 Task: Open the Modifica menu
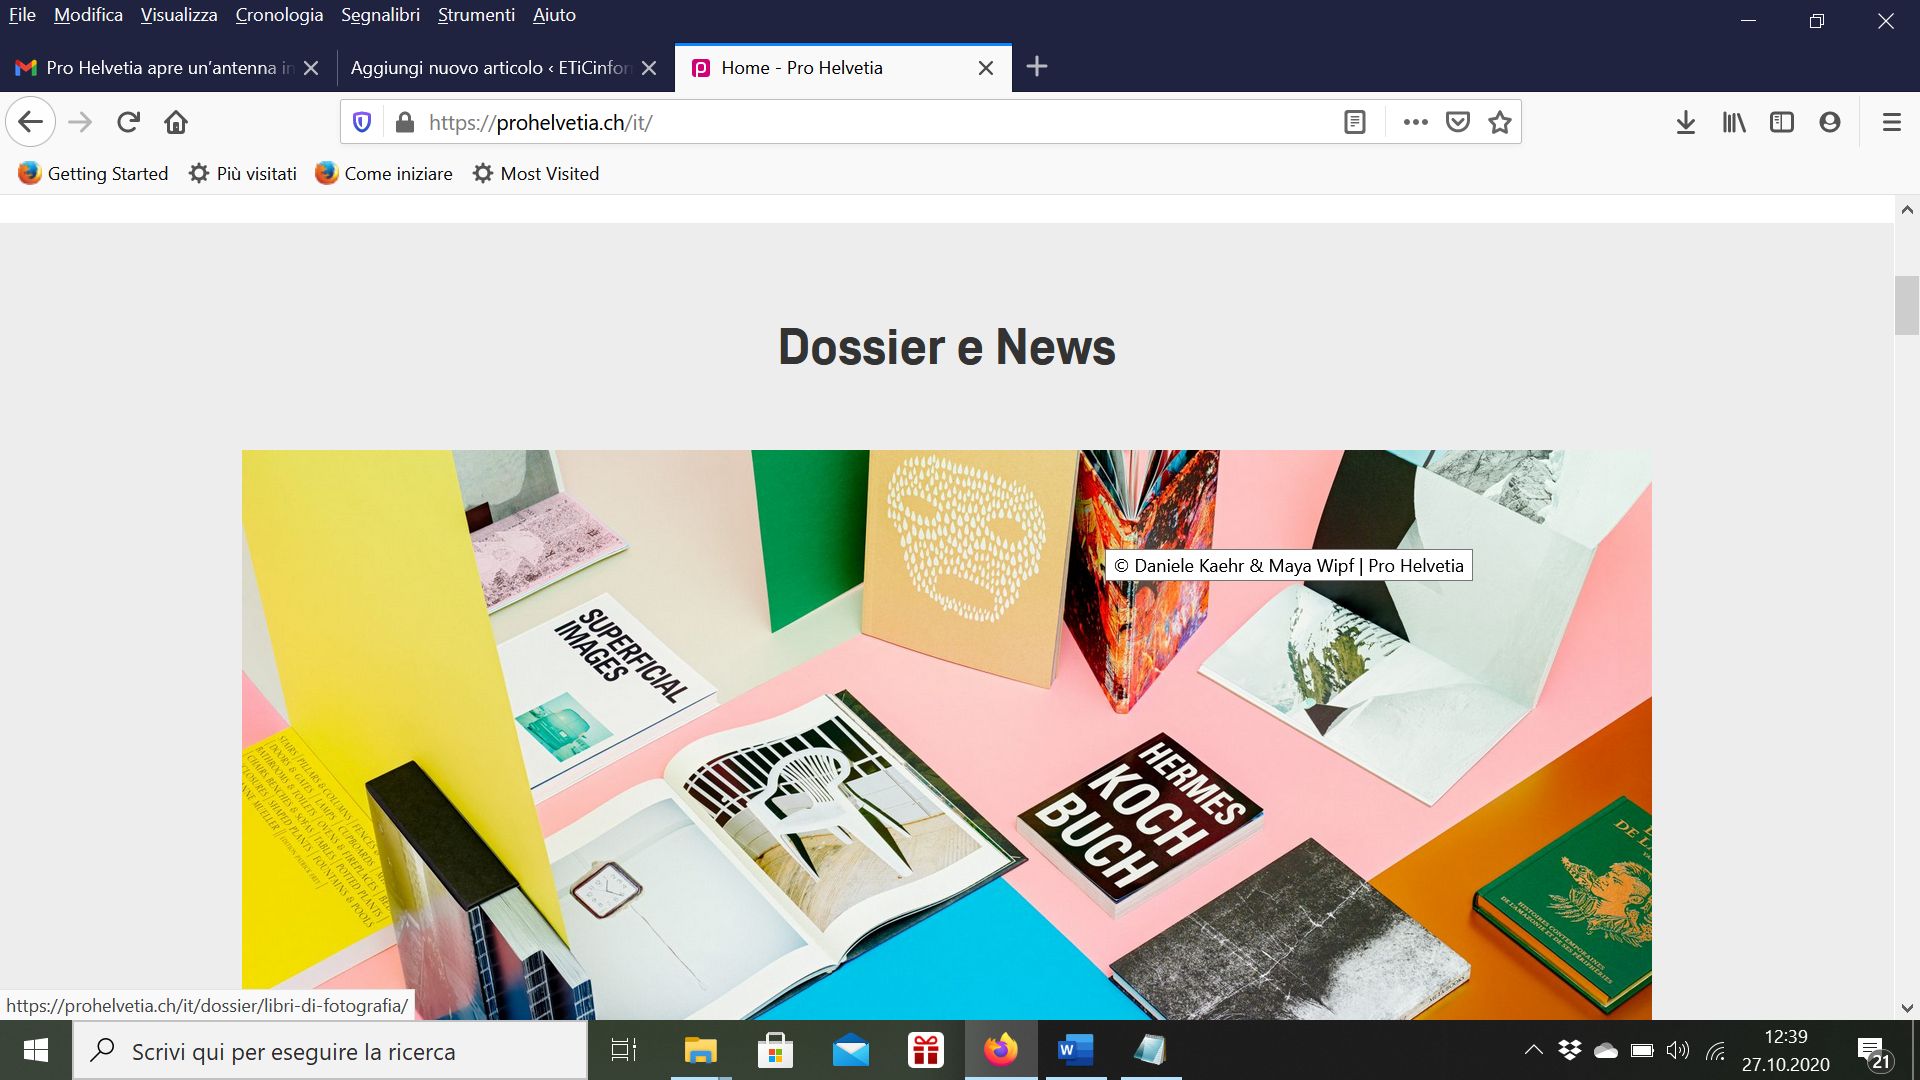click(x=88, y=15)
